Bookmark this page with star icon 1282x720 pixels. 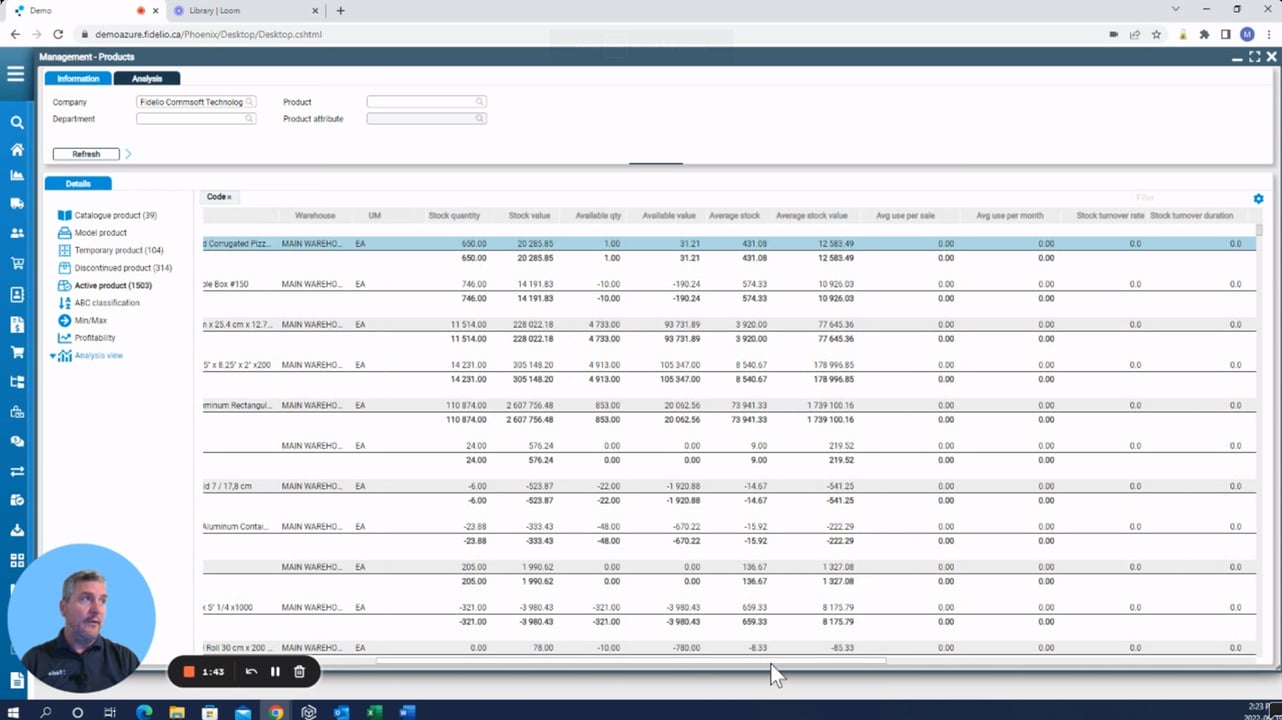pos(1156,34)
